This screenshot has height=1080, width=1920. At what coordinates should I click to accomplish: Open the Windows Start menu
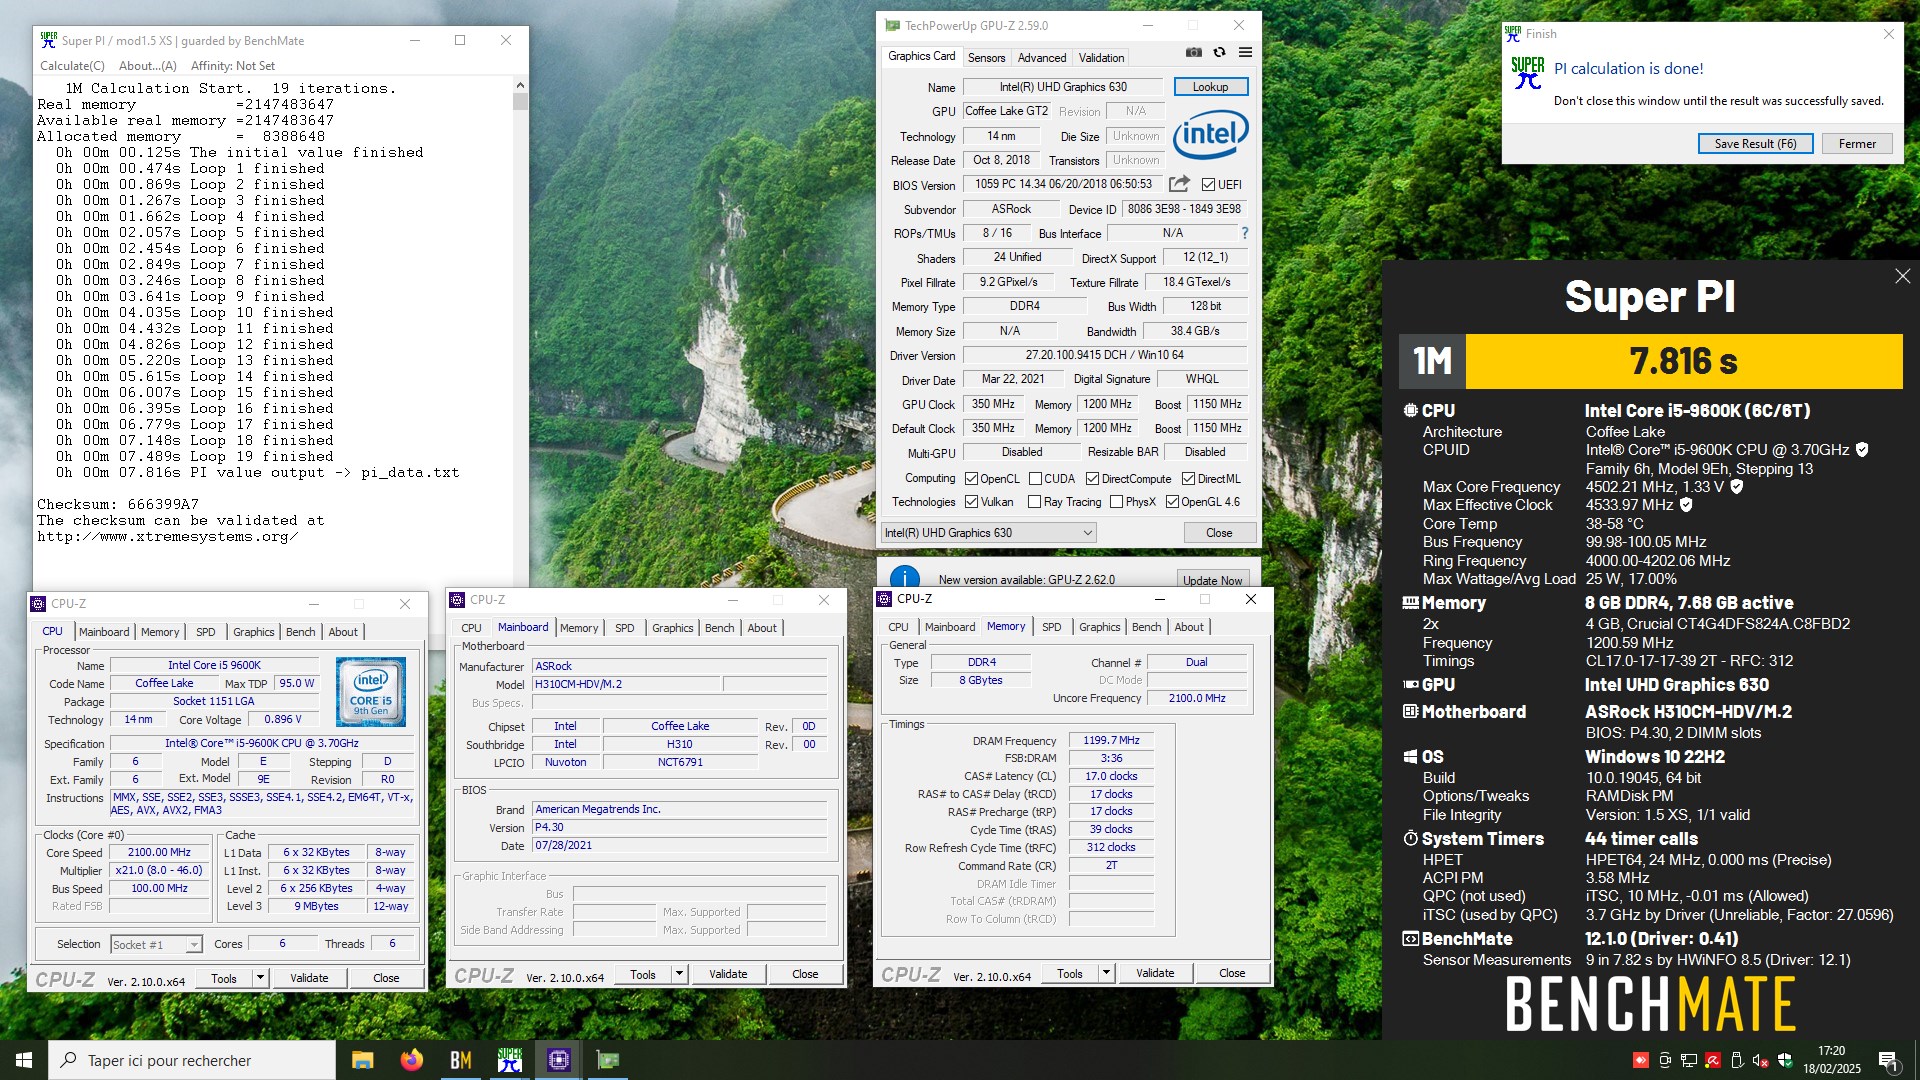(24, 1060)
